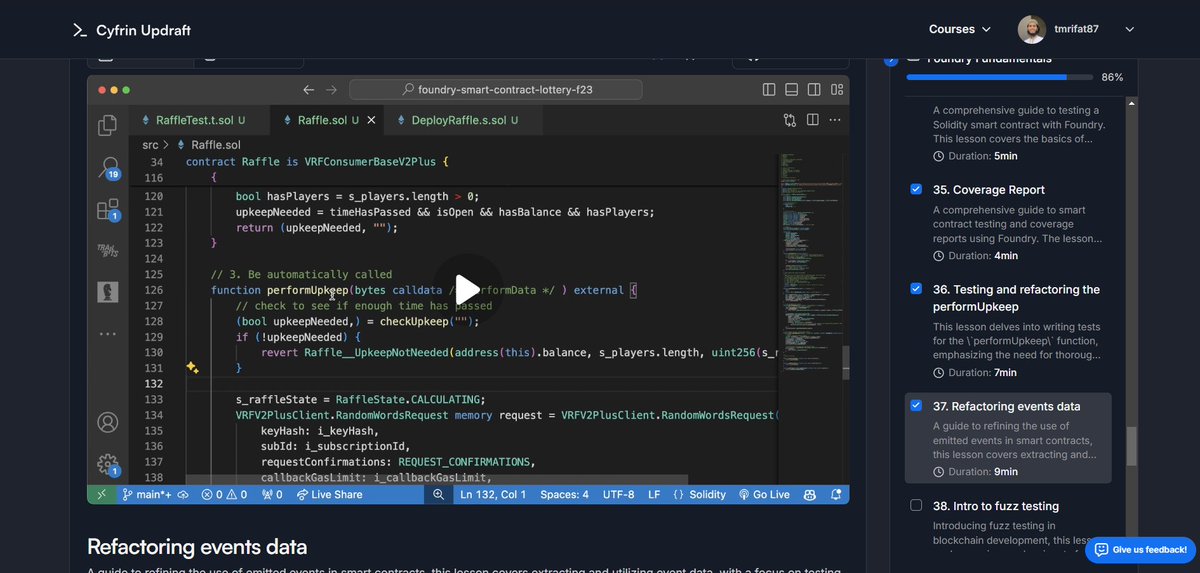
Task: Click the knight chess-piece sidebar icon
Action: 108,290
